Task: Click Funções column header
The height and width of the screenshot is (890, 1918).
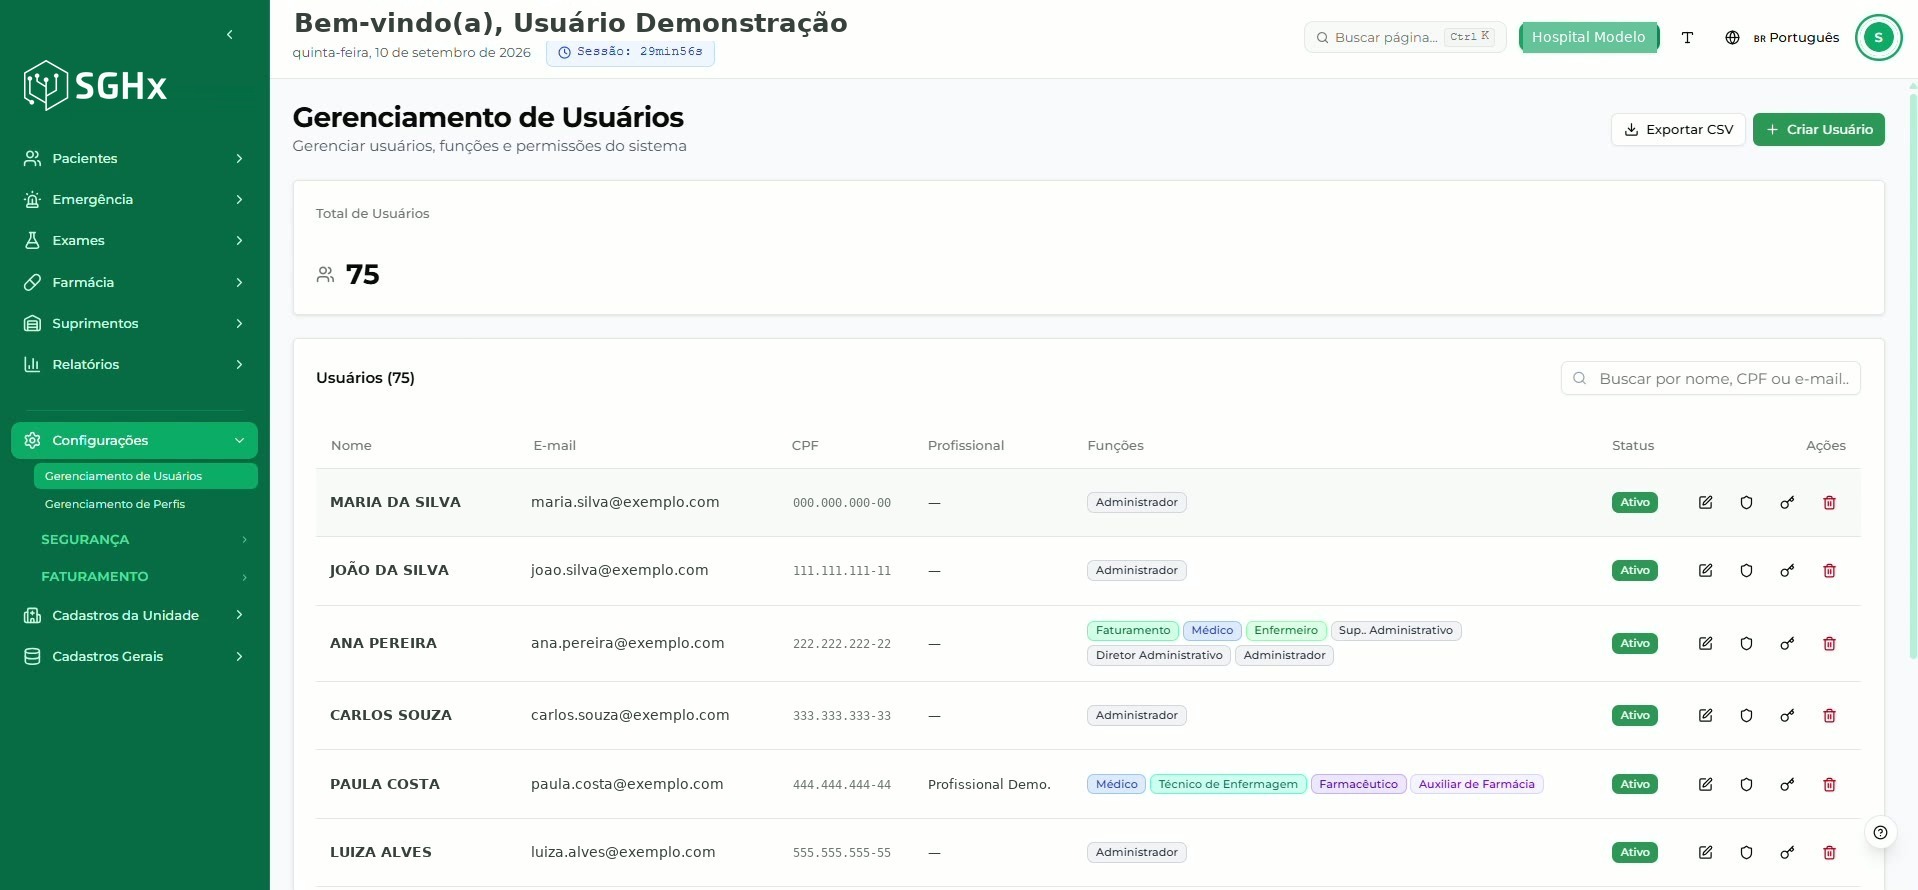Action: [1115, 445]
